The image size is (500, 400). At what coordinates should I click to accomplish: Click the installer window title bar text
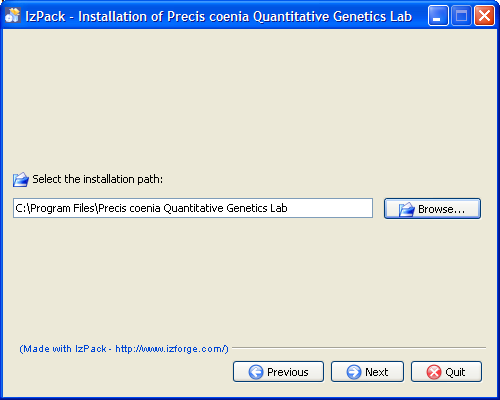[219, 16]
